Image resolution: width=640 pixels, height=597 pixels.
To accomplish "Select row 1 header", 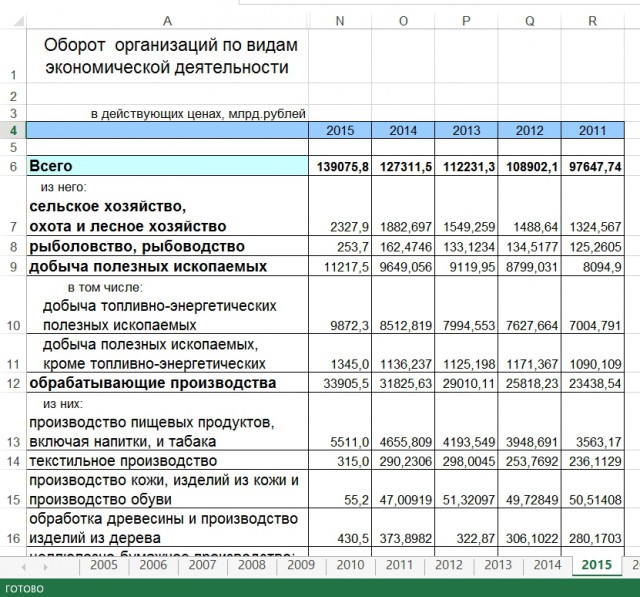I will coord(13,56).
